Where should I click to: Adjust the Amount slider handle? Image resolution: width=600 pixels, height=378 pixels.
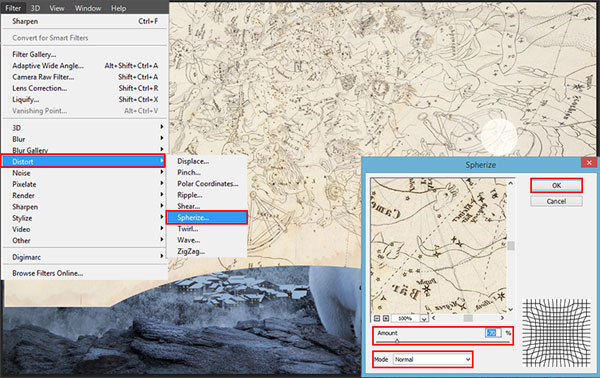click(x=397, y=341)
